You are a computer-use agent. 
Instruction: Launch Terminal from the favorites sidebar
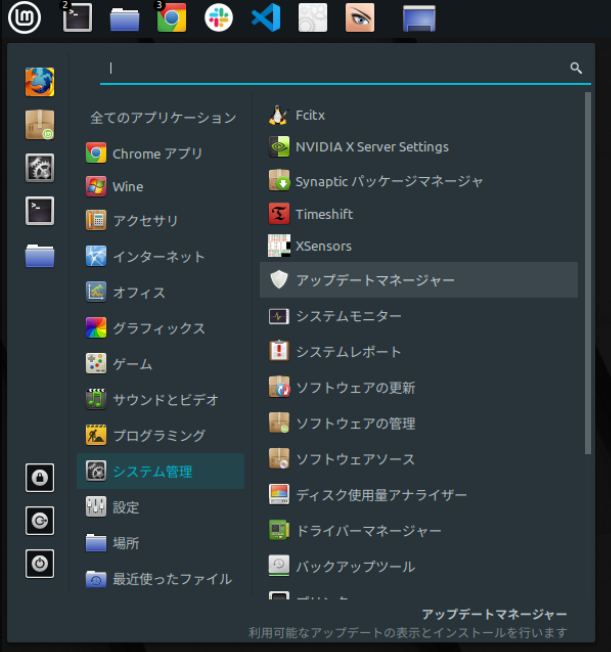pos(40,210)
